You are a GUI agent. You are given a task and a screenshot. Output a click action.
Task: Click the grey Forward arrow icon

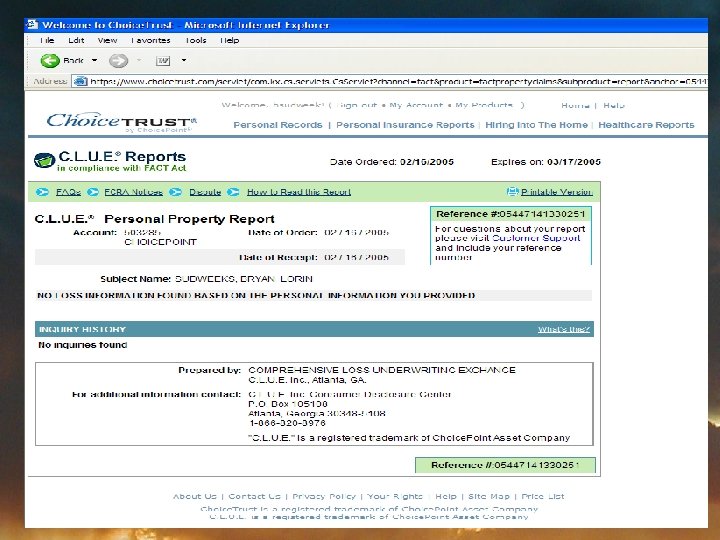(x=118, y=61)
